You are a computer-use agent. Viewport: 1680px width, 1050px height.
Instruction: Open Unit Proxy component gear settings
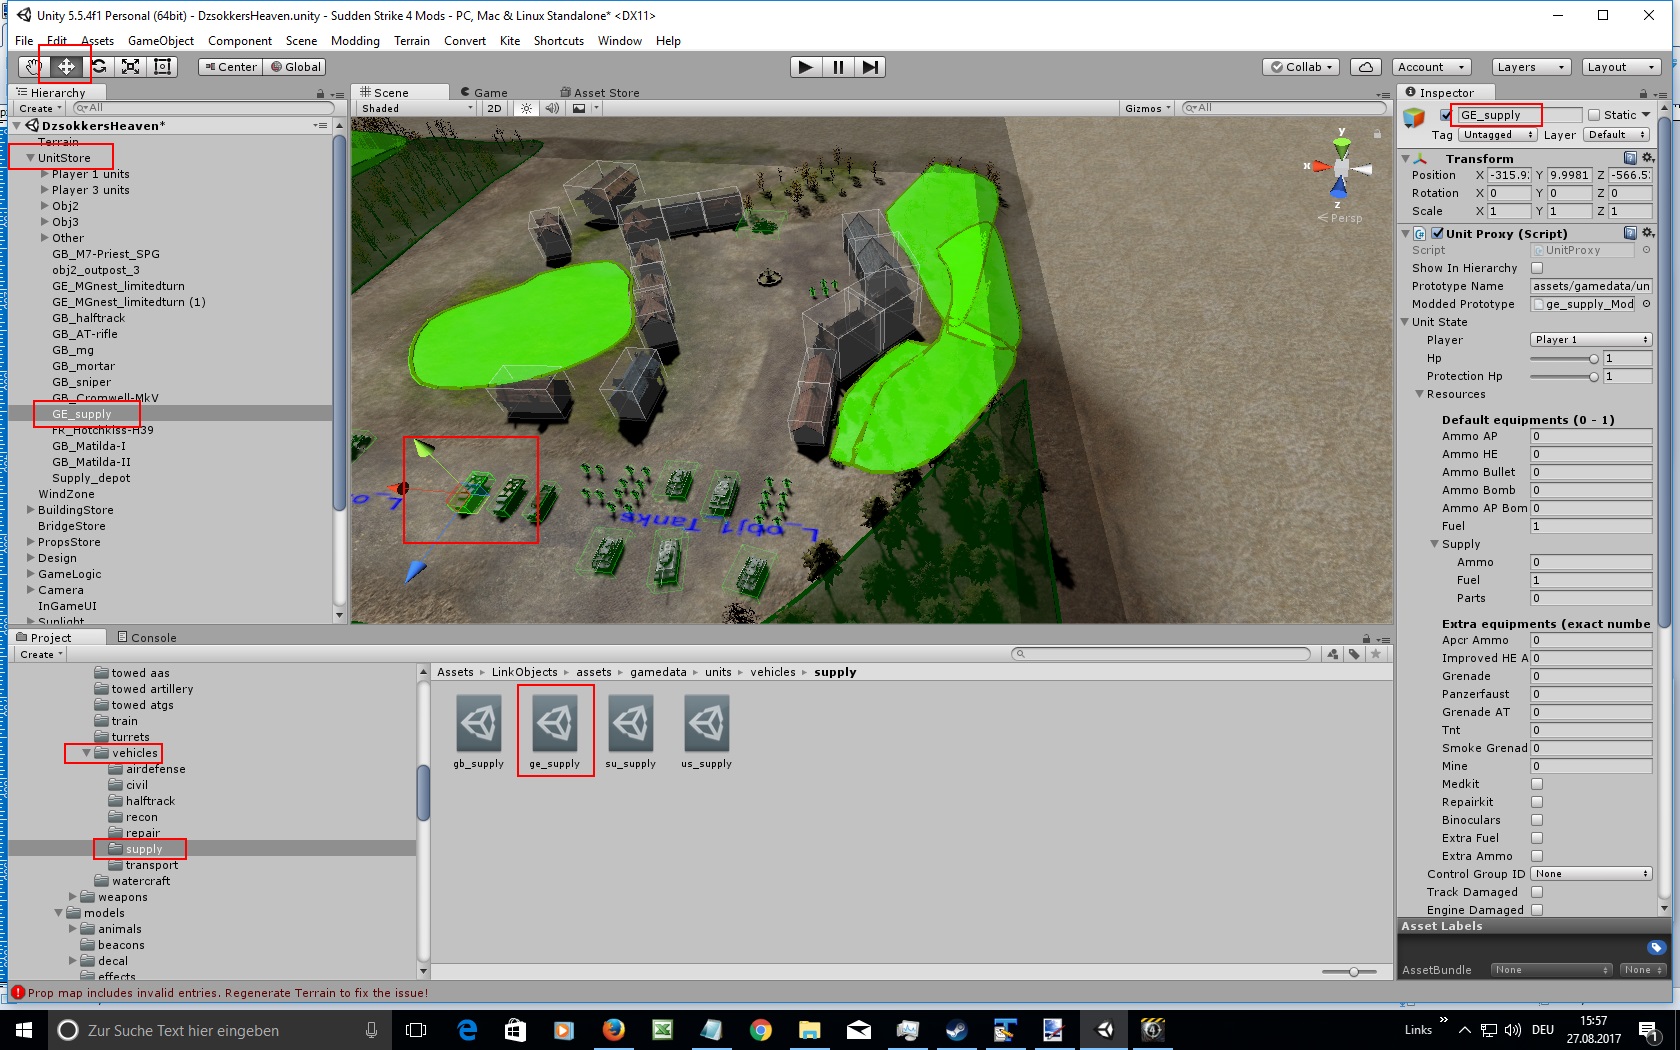point(1648,233)
